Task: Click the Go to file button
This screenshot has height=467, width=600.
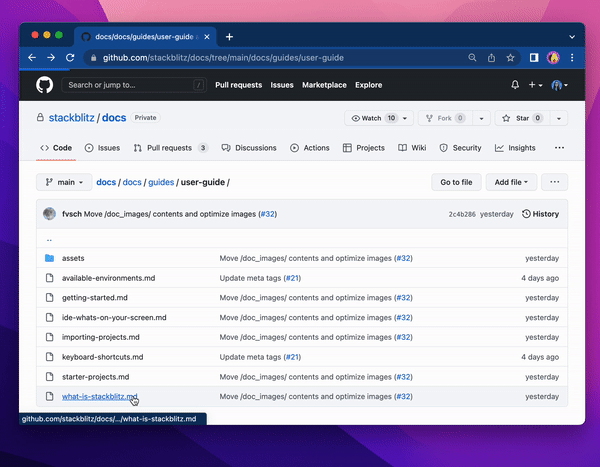Action: pos(456,182)
